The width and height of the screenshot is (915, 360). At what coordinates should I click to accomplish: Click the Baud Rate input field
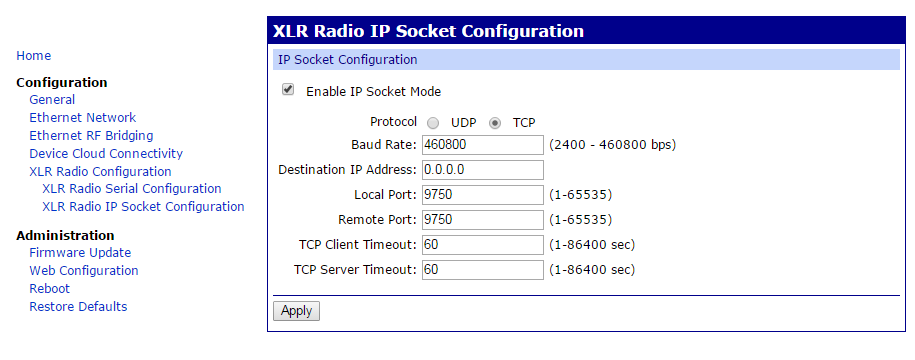pyautogui.click(x=483, y=145)
